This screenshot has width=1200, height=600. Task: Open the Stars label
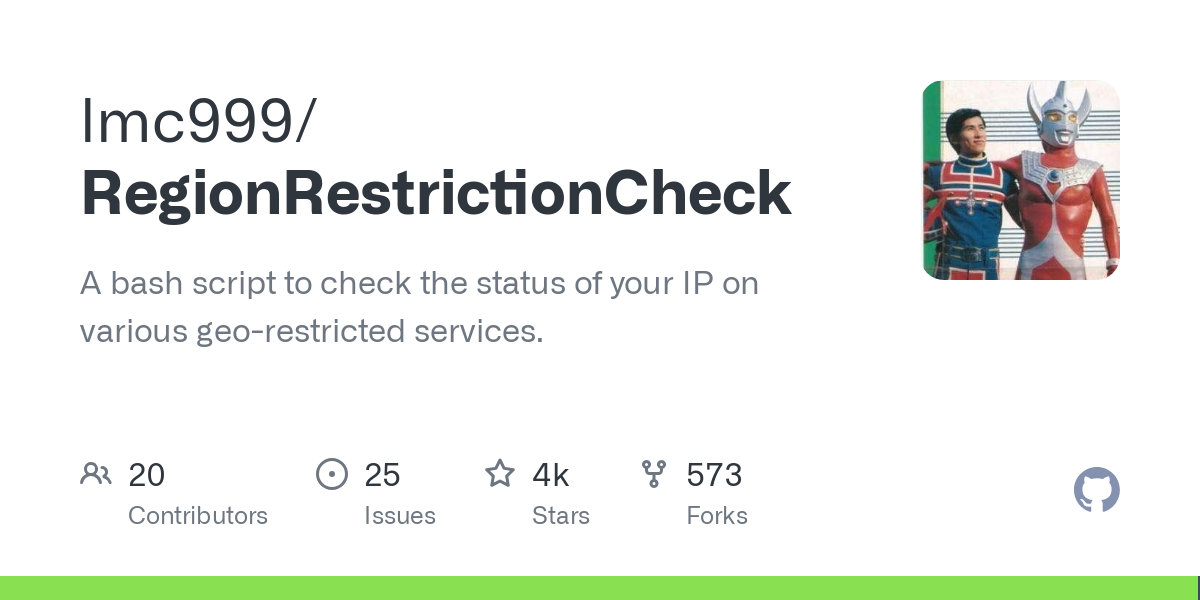tap(561, 516)
